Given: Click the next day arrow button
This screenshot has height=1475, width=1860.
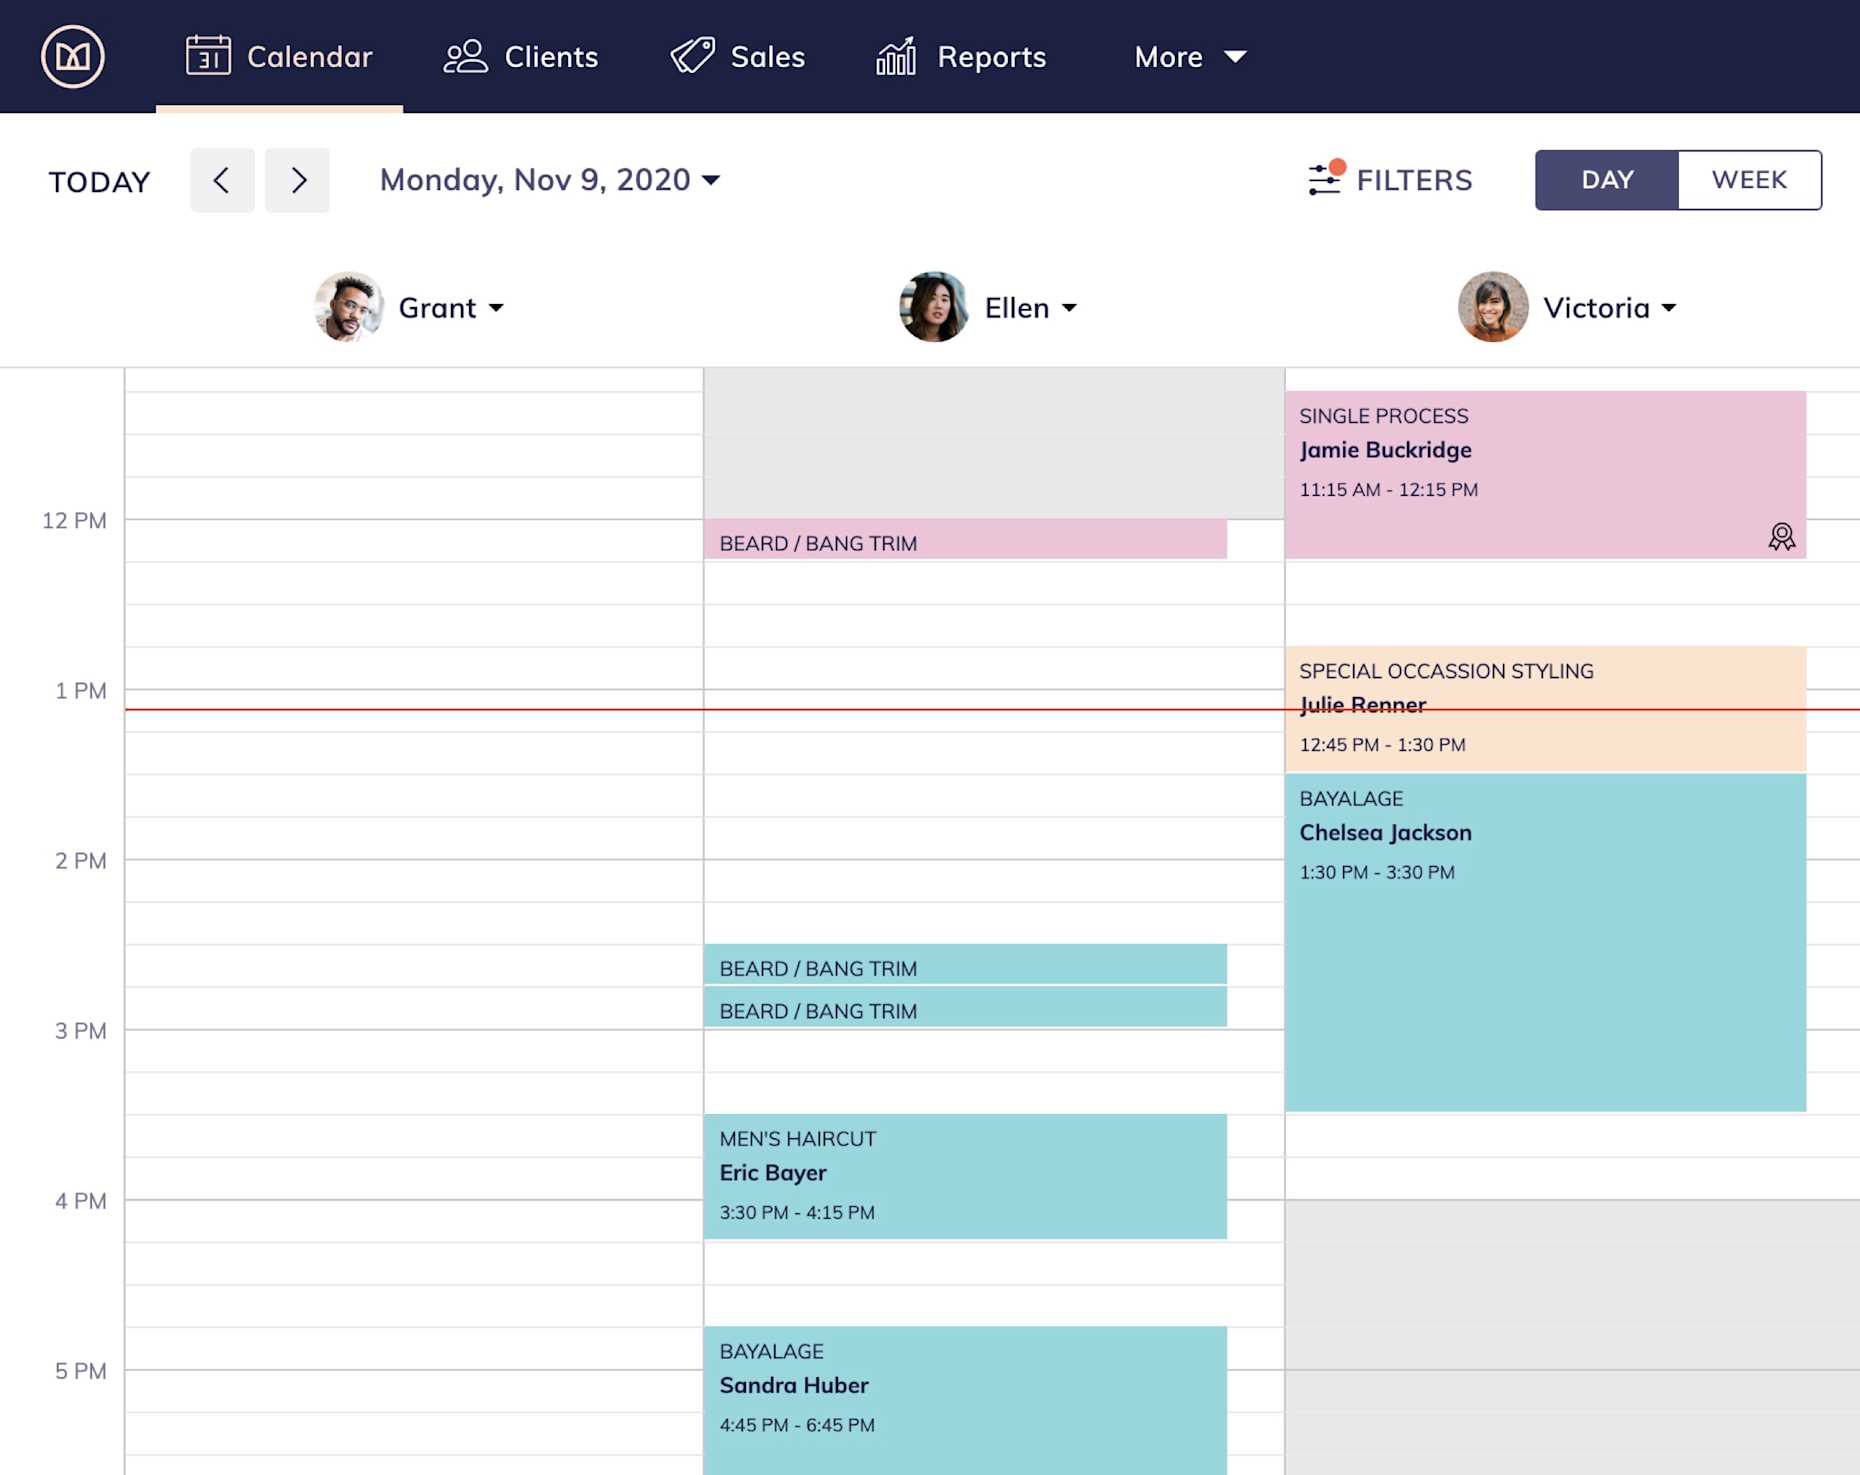Looking at the screenshot, I should pyautogui.click(x=297, y=180).
